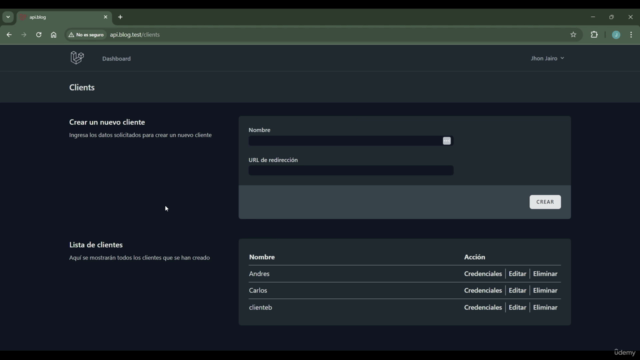Screen dimensions: 640x360
Task: Open a new browser tab with plus
Action: click(120, 17)
